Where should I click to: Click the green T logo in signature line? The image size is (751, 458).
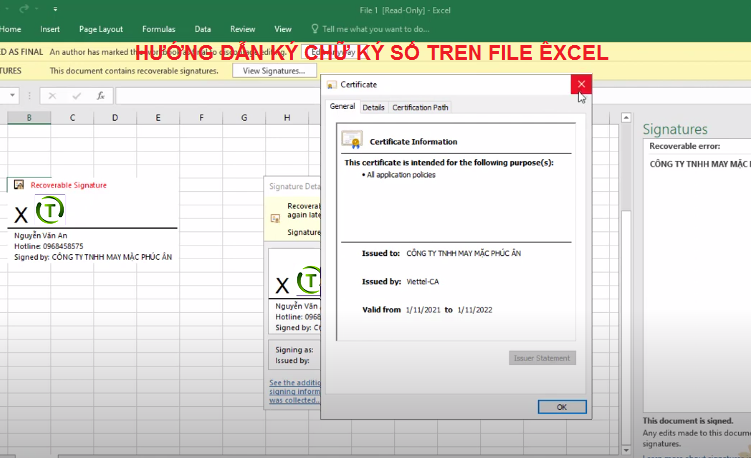tap(50, 210)
